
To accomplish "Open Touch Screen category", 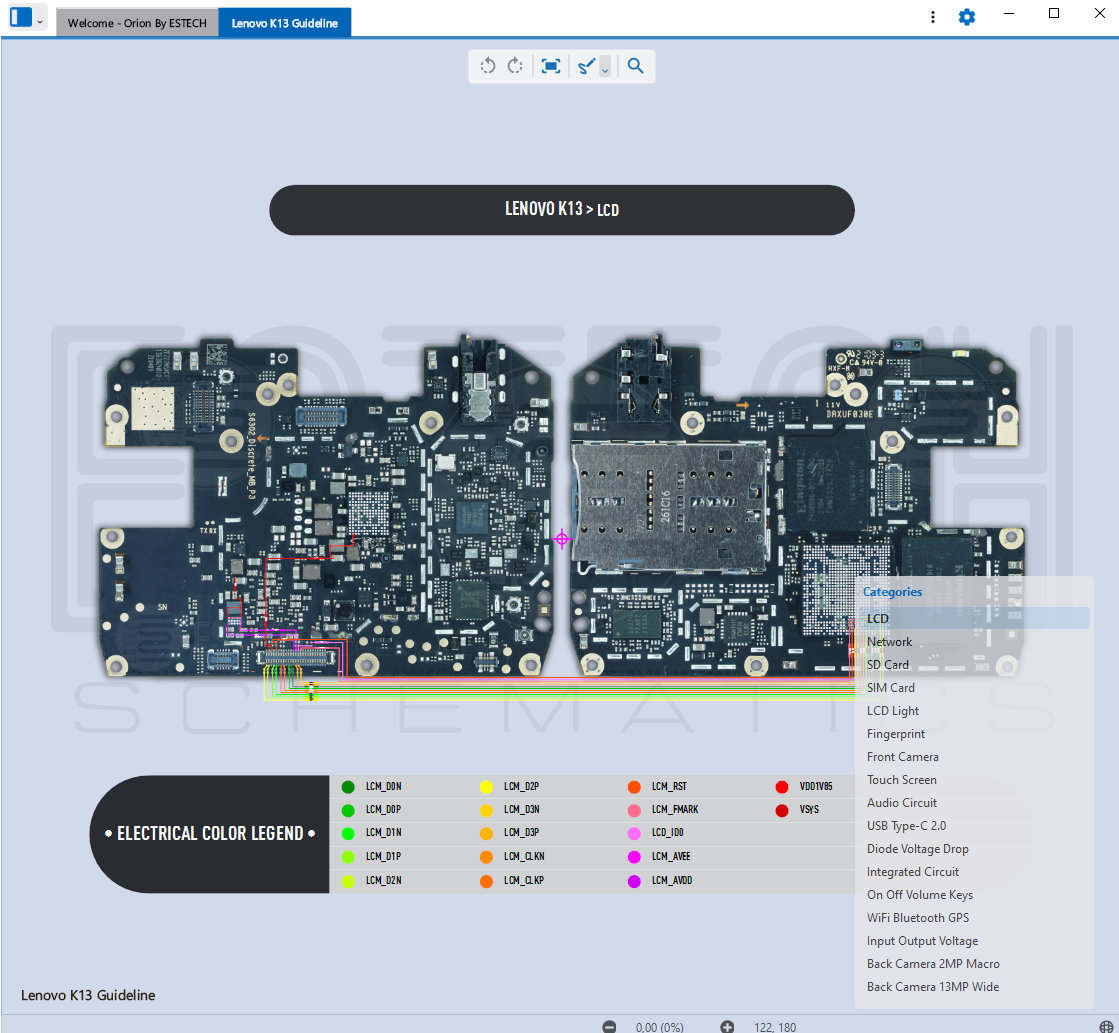I will click(x=974, y=780).
